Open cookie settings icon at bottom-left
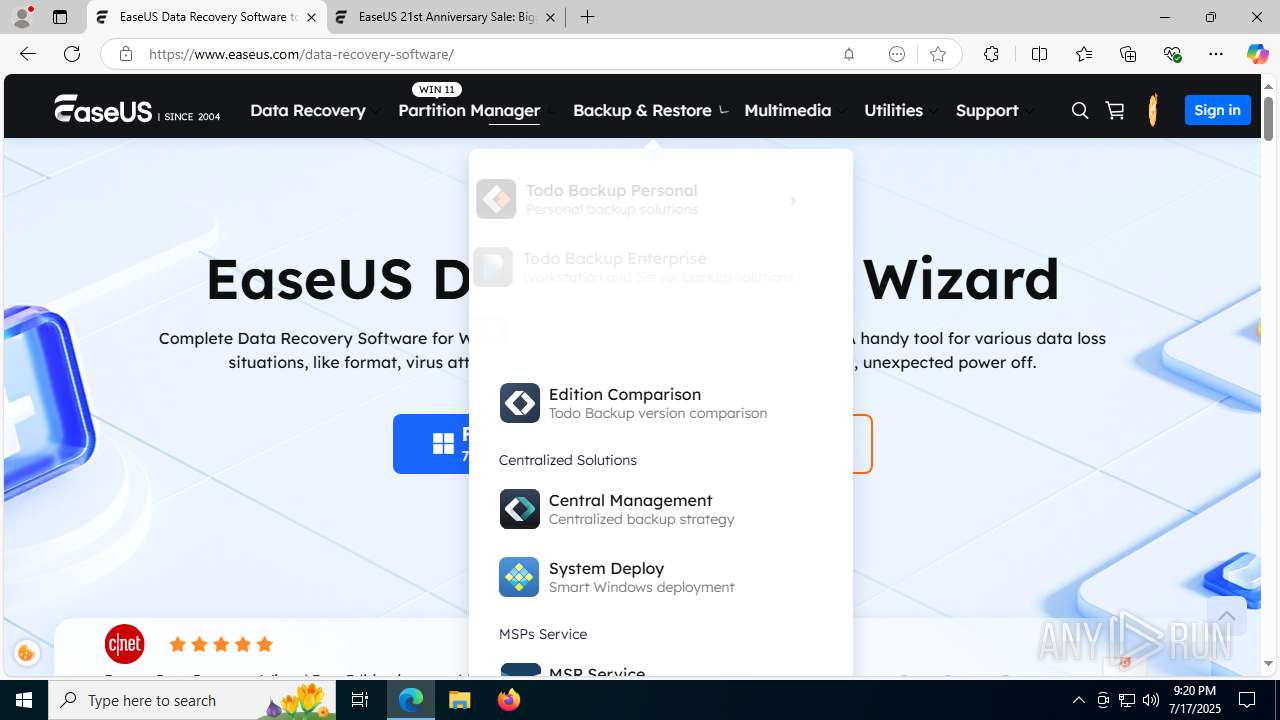This screenshot has height=720, width=1280. (x=27, y=654)
